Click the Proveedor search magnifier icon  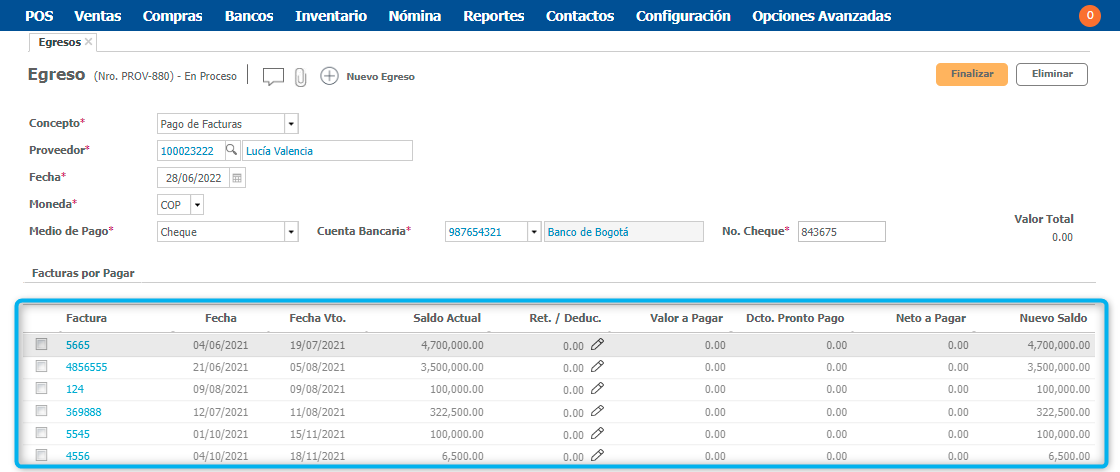click(x=231, y=150)
